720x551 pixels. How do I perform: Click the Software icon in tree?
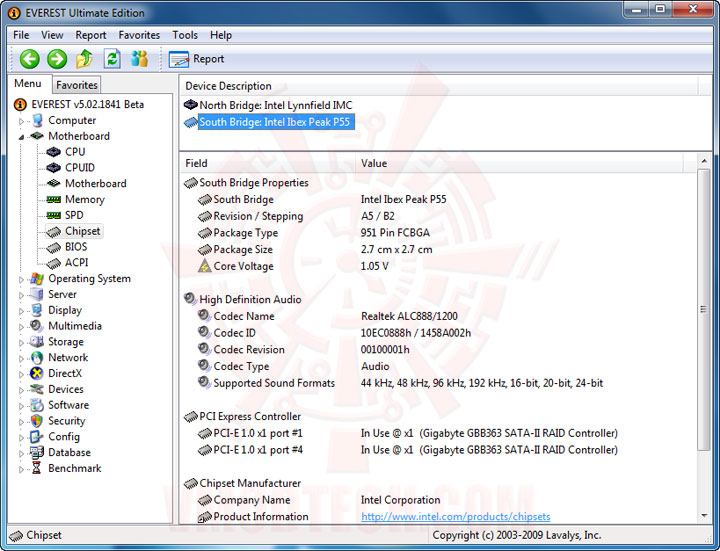pyautogui.click(x=37, y=405)
